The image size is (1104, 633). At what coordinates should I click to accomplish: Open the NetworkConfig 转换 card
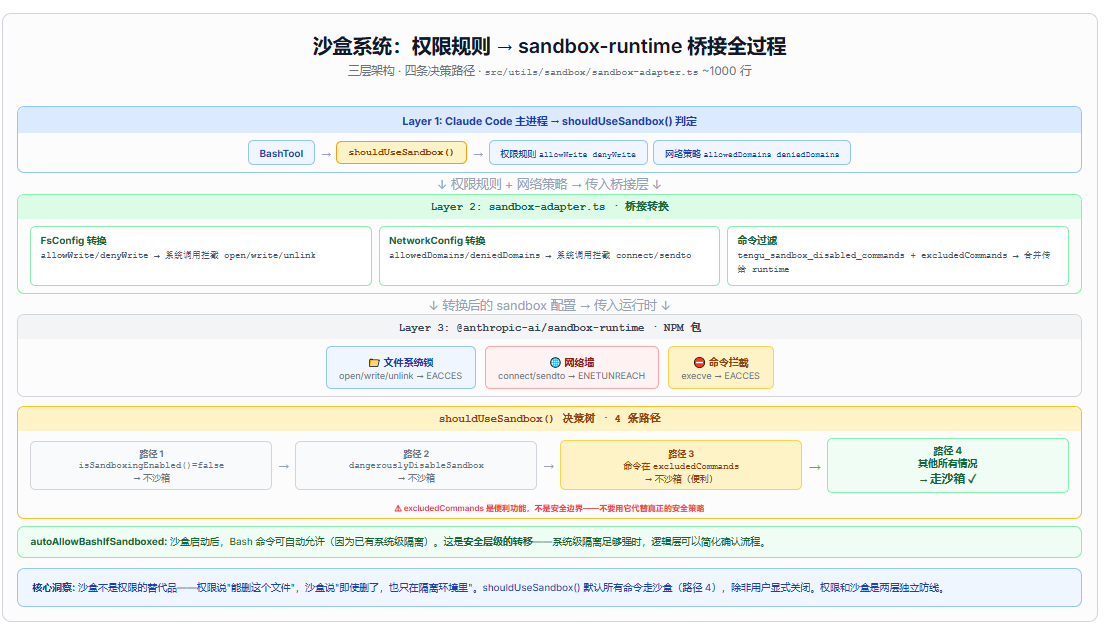[549, 256]
